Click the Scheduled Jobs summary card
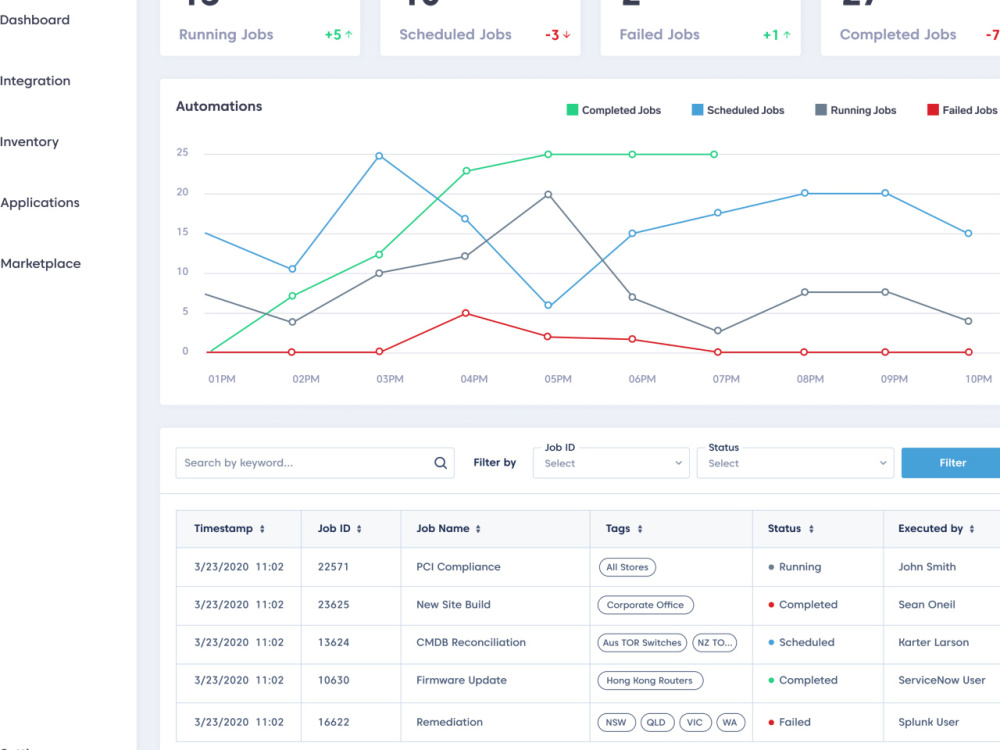1000x750 pixels. click(x=480, y=28)
